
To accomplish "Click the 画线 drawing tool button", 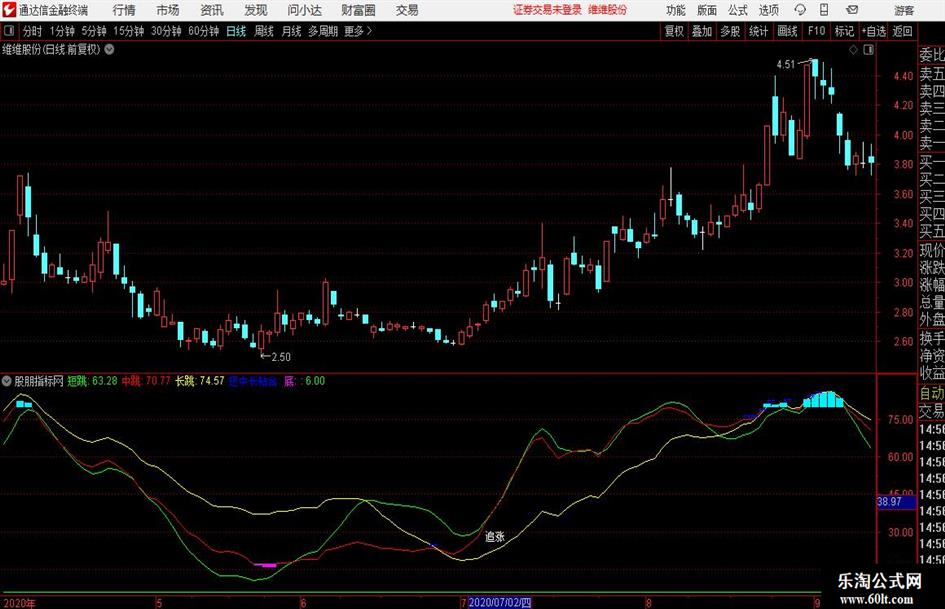I will tap(787, 31).
